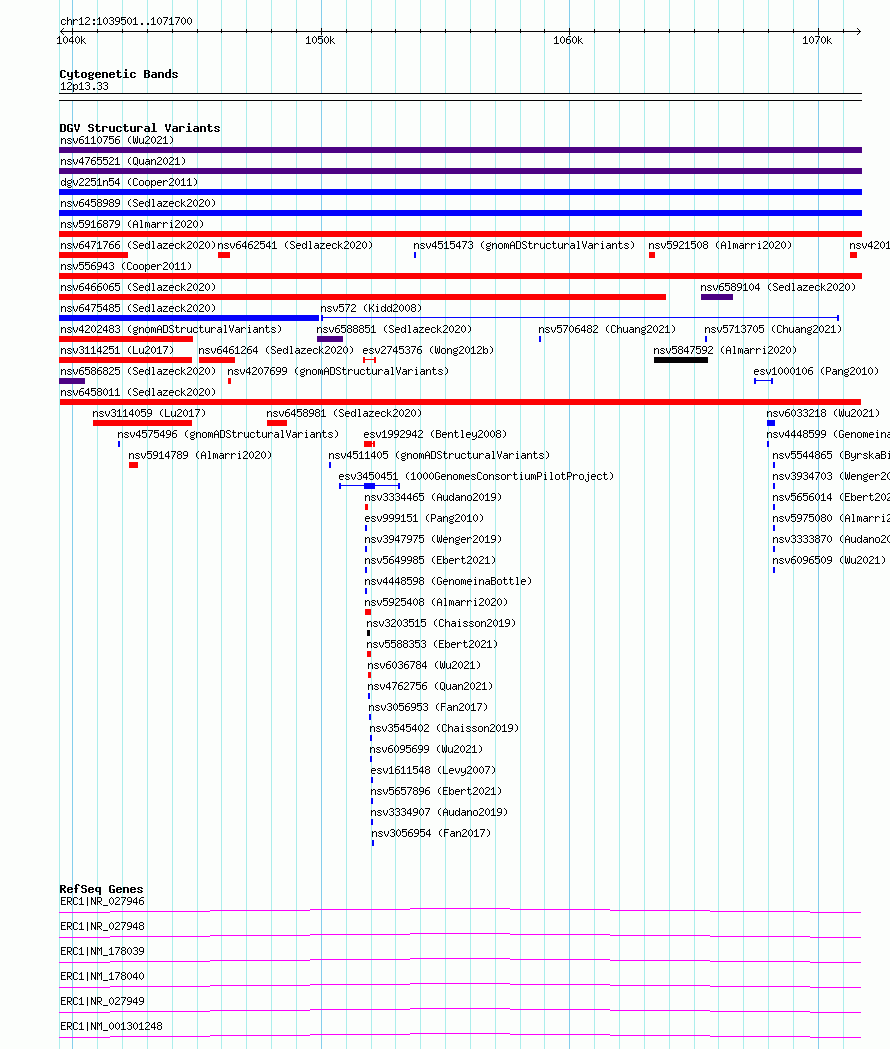890x1049 pixels.
Task: Click the nsv6461264 (Sedlazeck2020) label
Action: 276,351
